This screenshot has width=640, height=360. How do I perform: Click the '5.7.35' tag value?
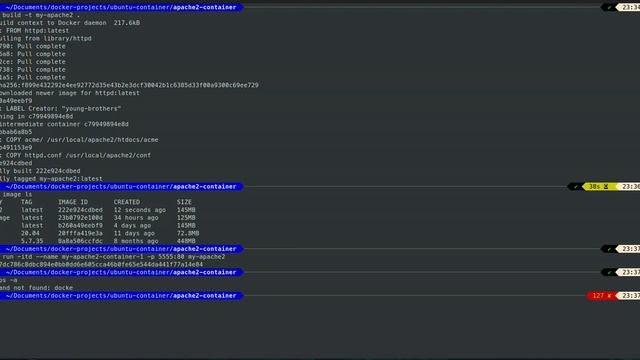tap(32, 241)
